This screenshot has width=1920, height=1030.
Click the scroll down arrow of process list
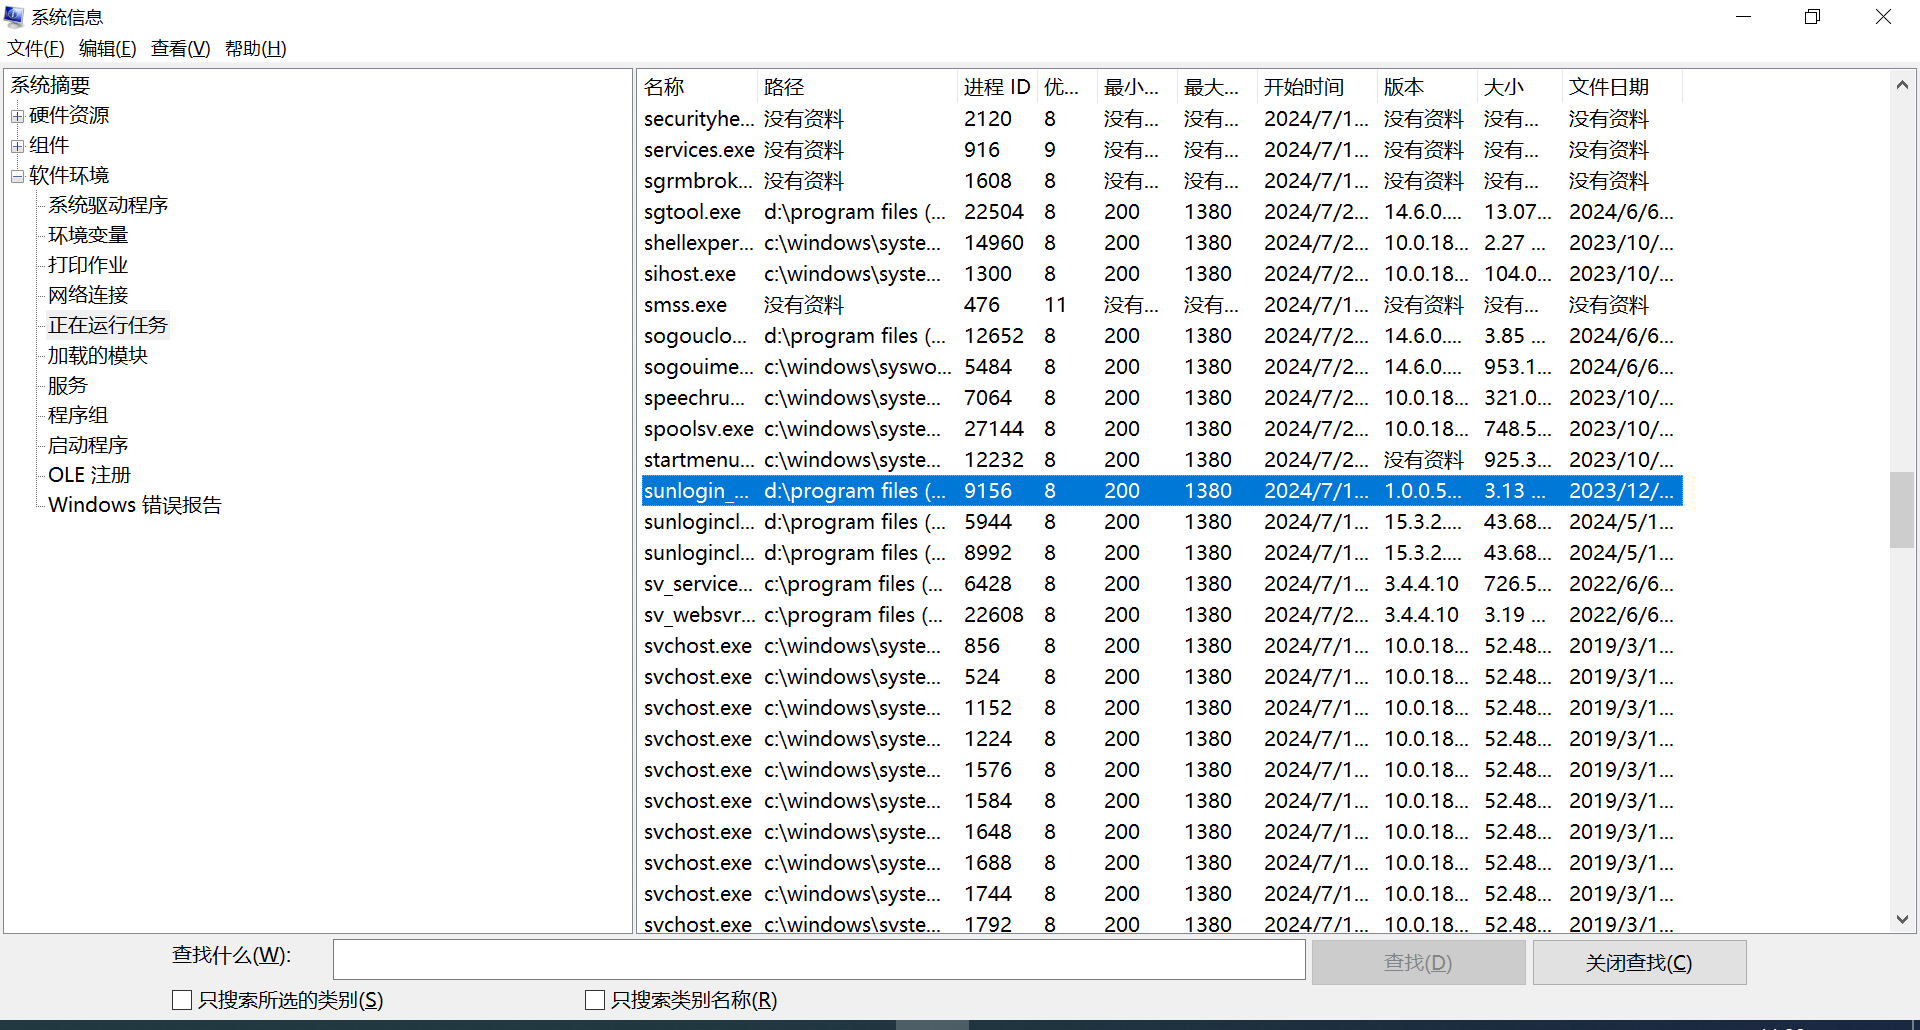coord(1902,919)
